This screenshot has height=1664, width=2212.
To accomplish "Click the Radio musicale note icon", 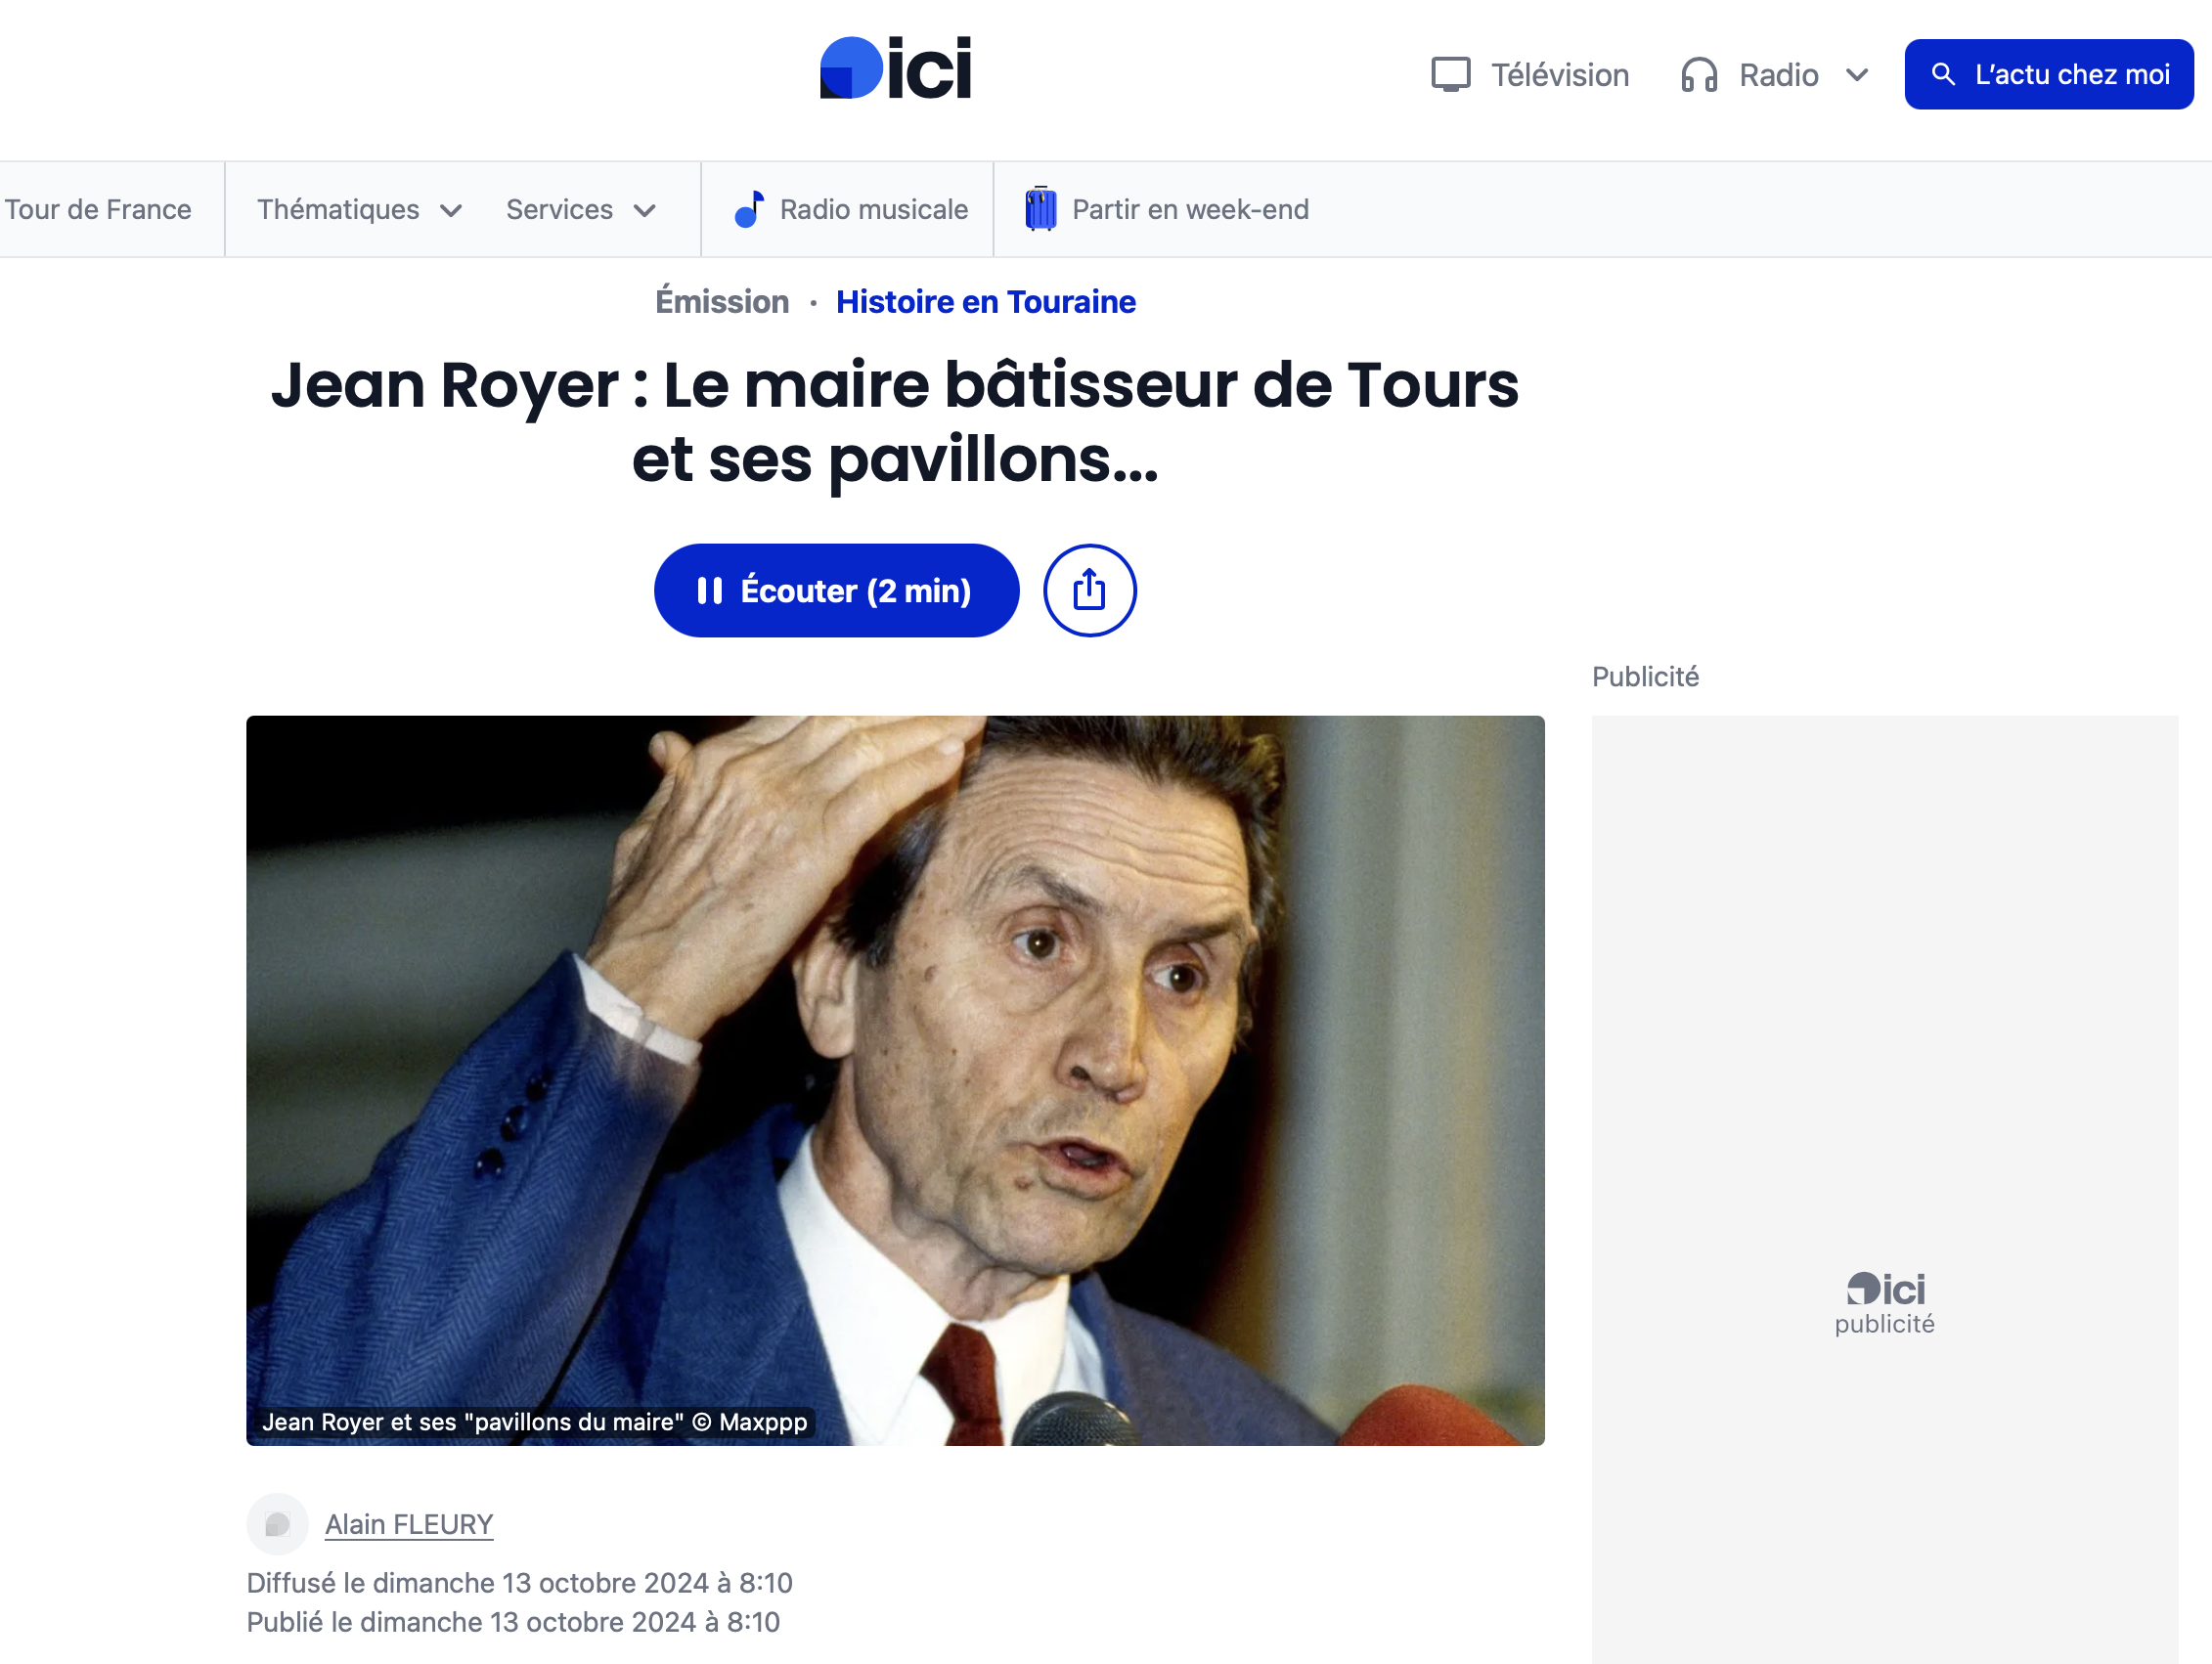I will (x=749, y=209).
